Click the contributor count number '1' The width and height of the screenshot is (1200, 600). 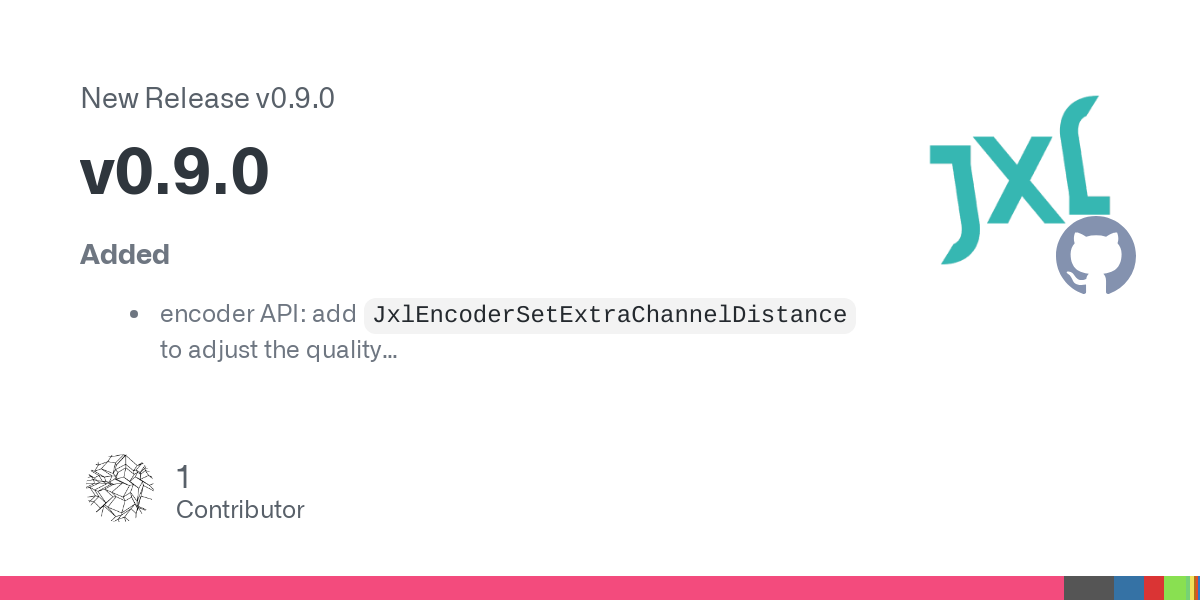coord(183,477)
